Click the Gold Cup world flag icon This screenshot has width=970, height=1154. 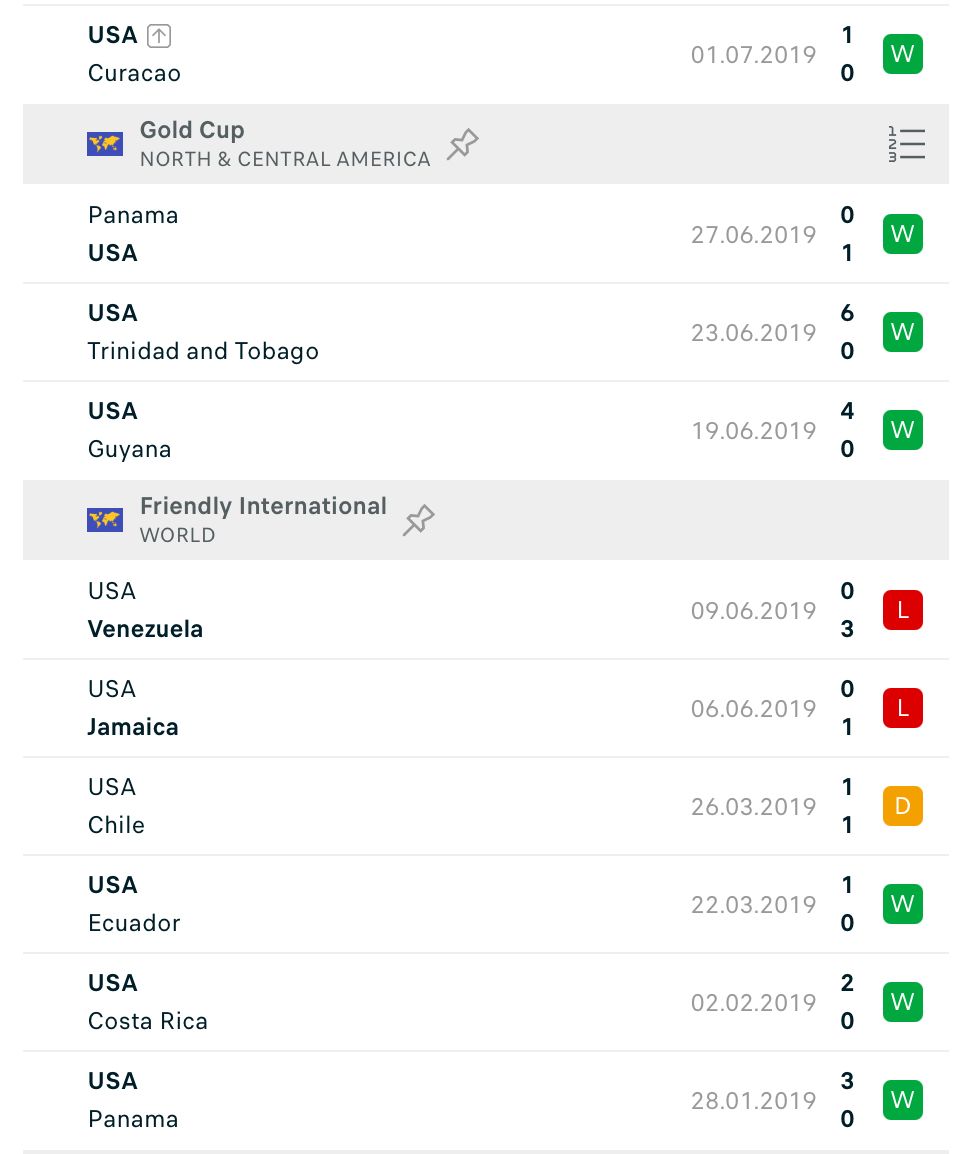(105, 144)
